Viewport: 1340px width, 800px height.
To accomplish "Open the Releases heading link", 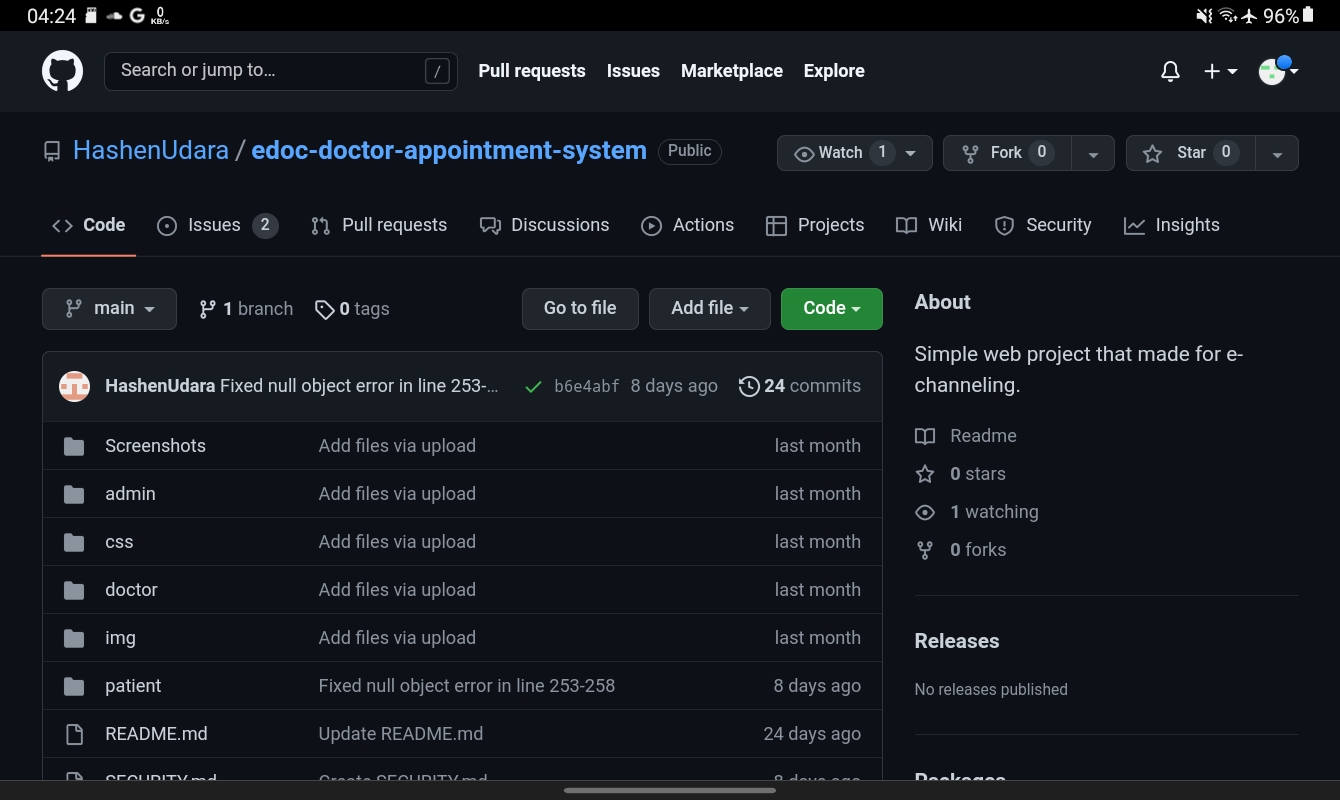I will [x=957, y=641].
